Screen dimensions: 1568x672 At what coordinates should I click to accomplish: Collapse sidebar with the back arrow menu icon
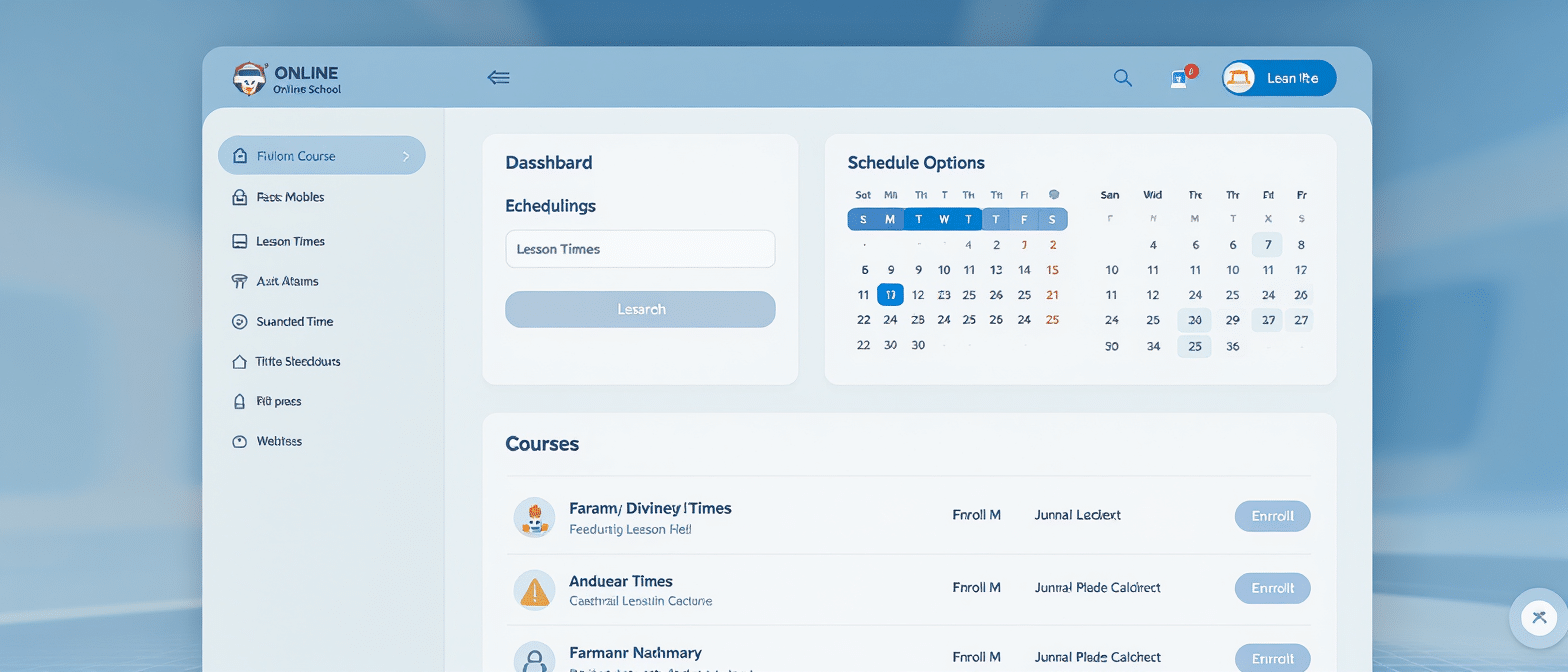[x=498, y=78]
